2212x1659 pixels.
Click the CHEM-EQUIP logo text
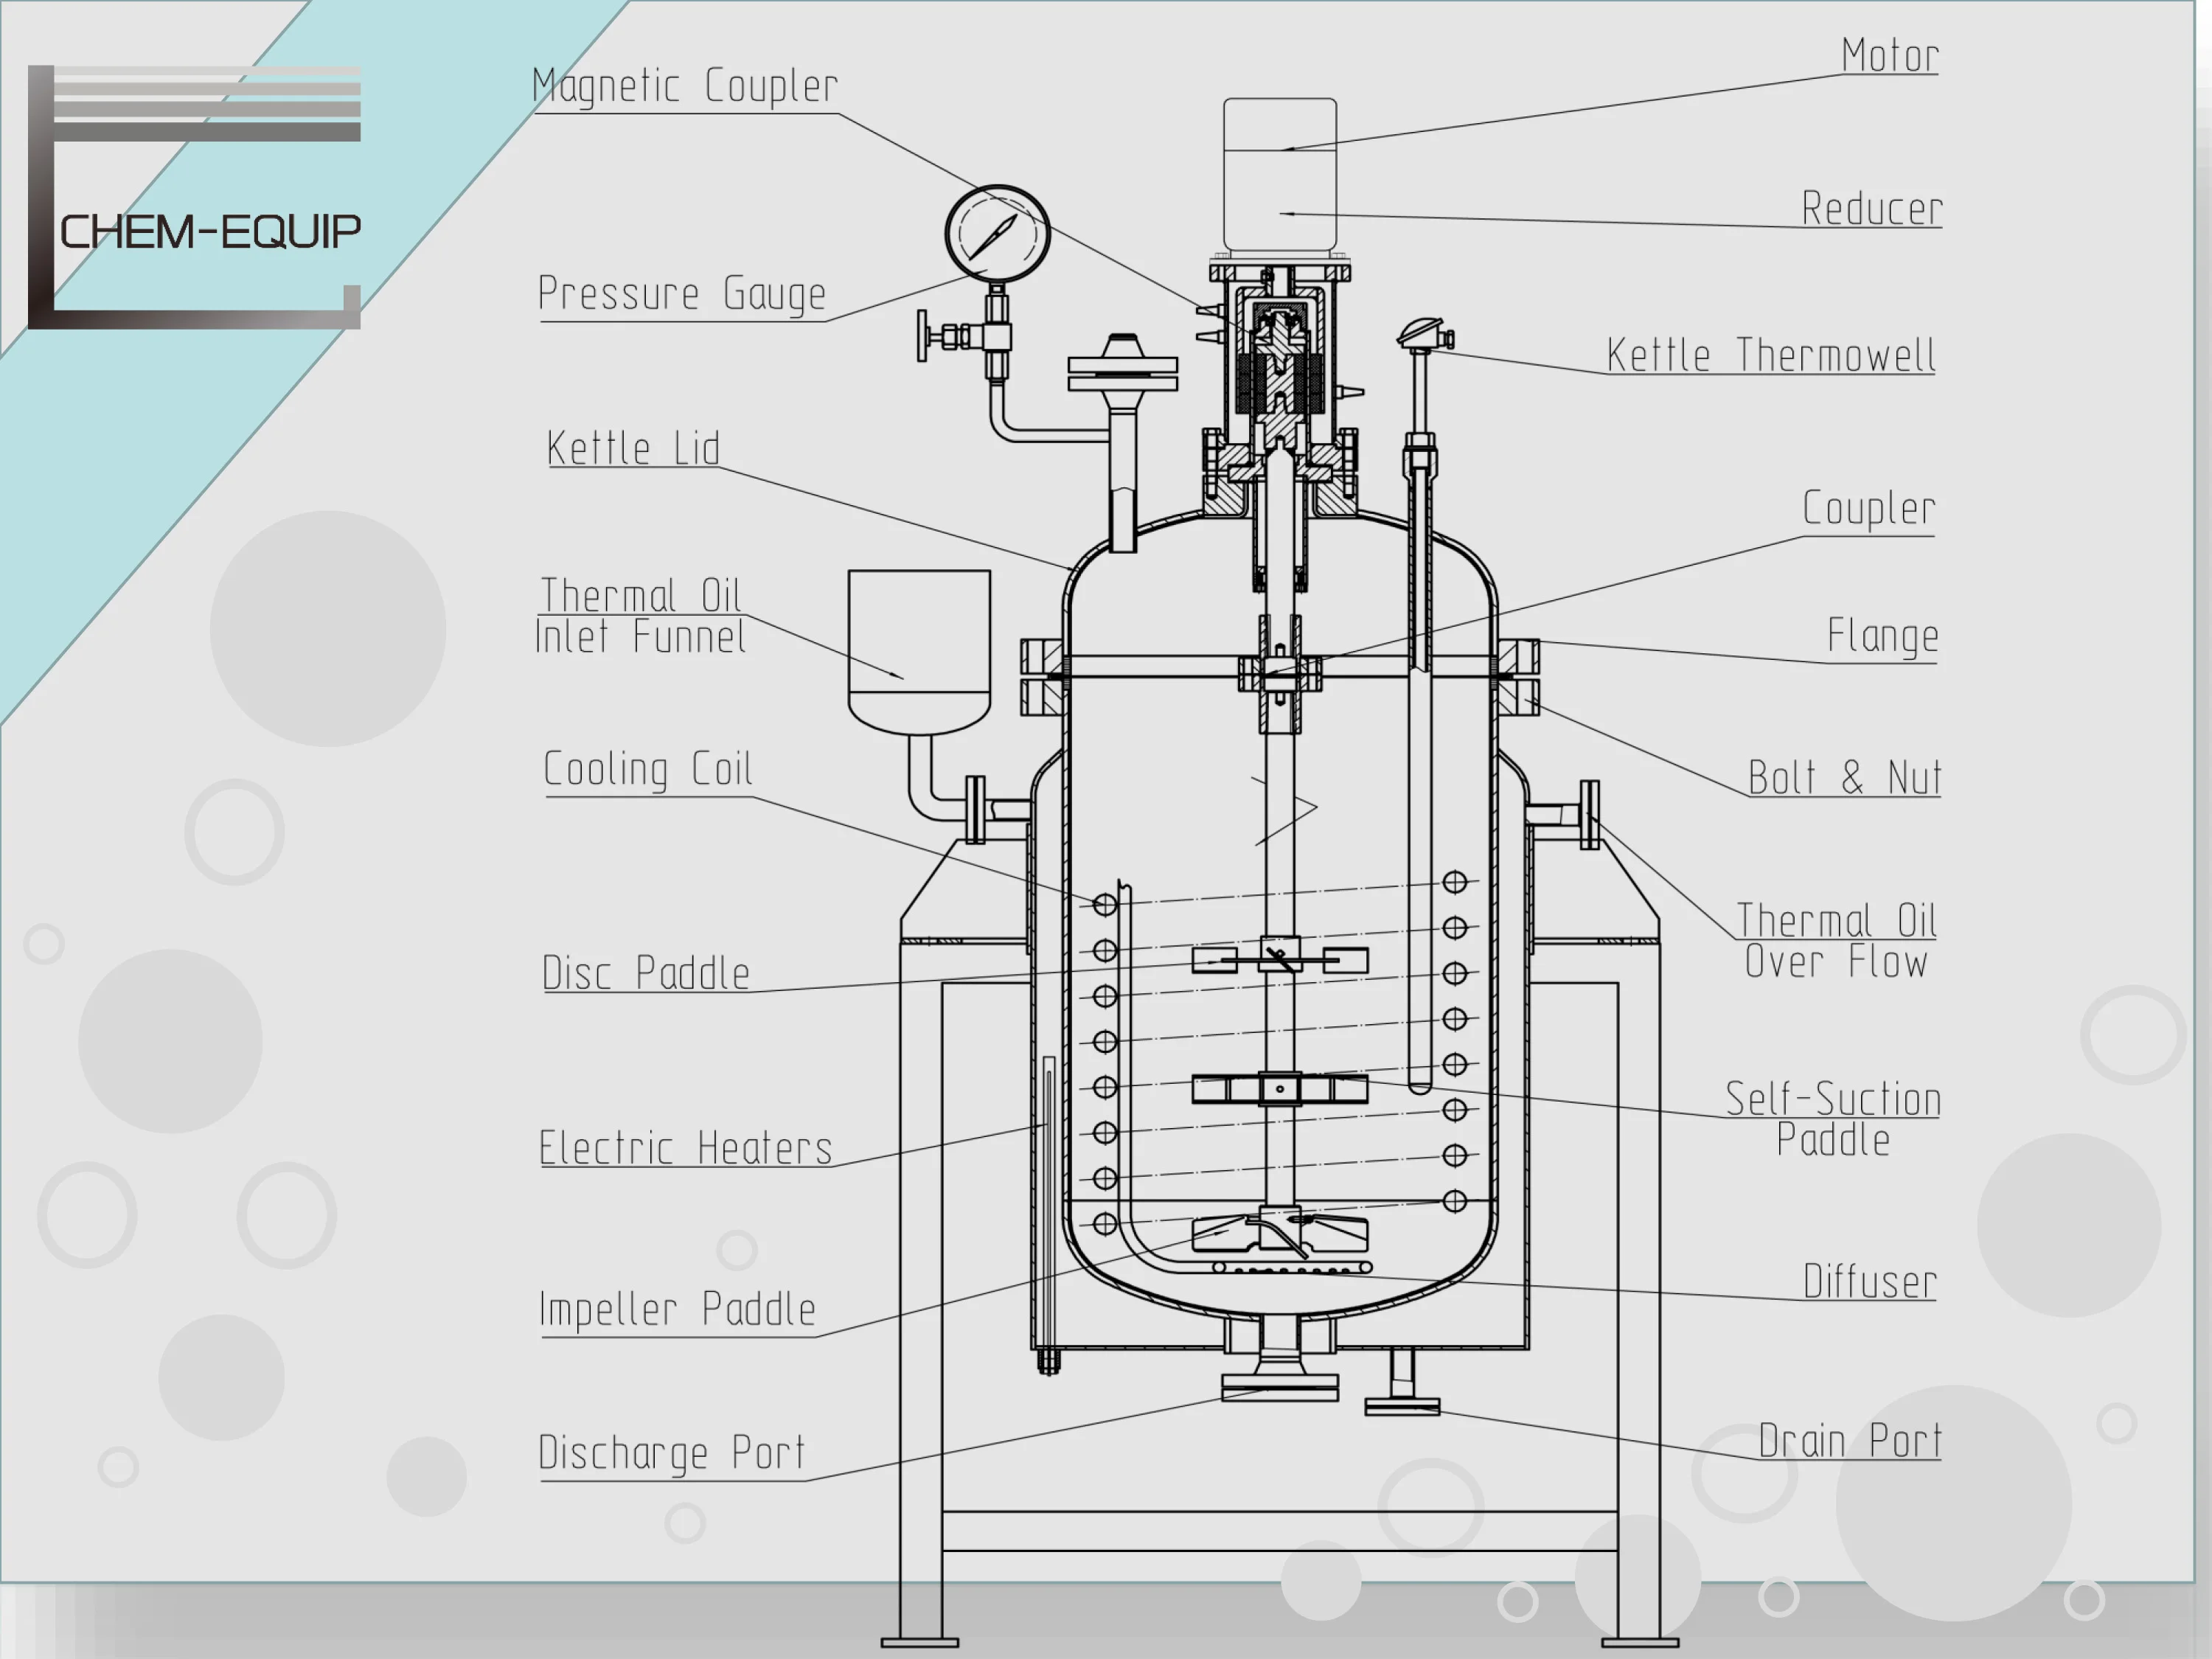(x=210, y=232)
